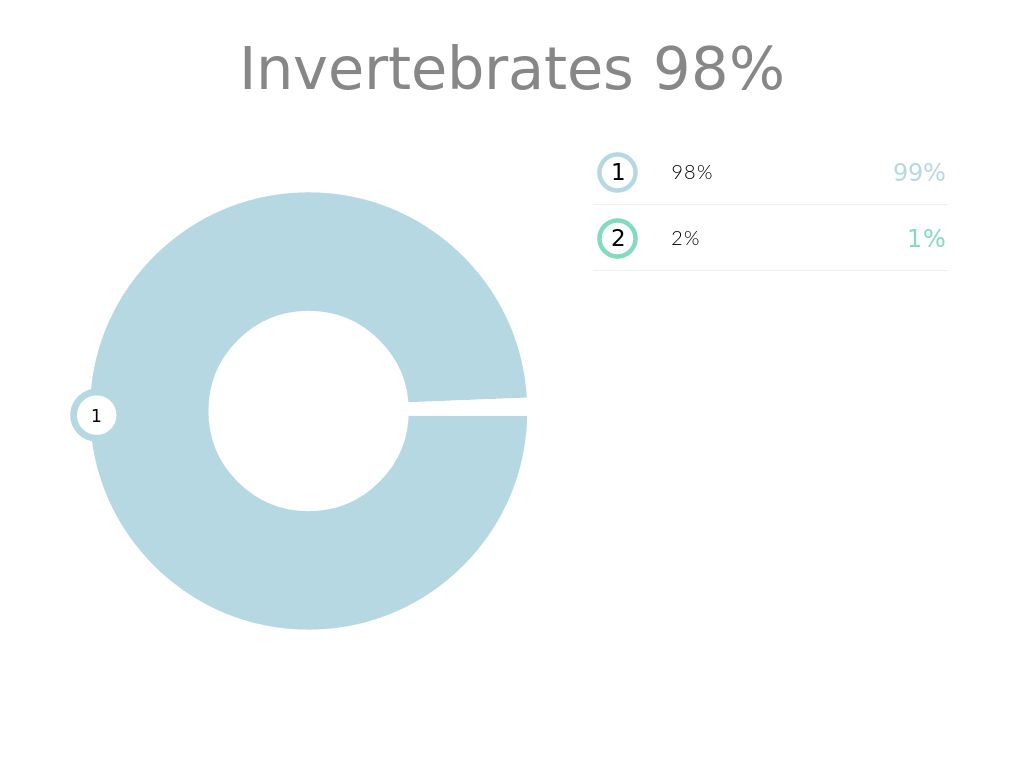Click the divider line under first legend row

tap(770, 205)
